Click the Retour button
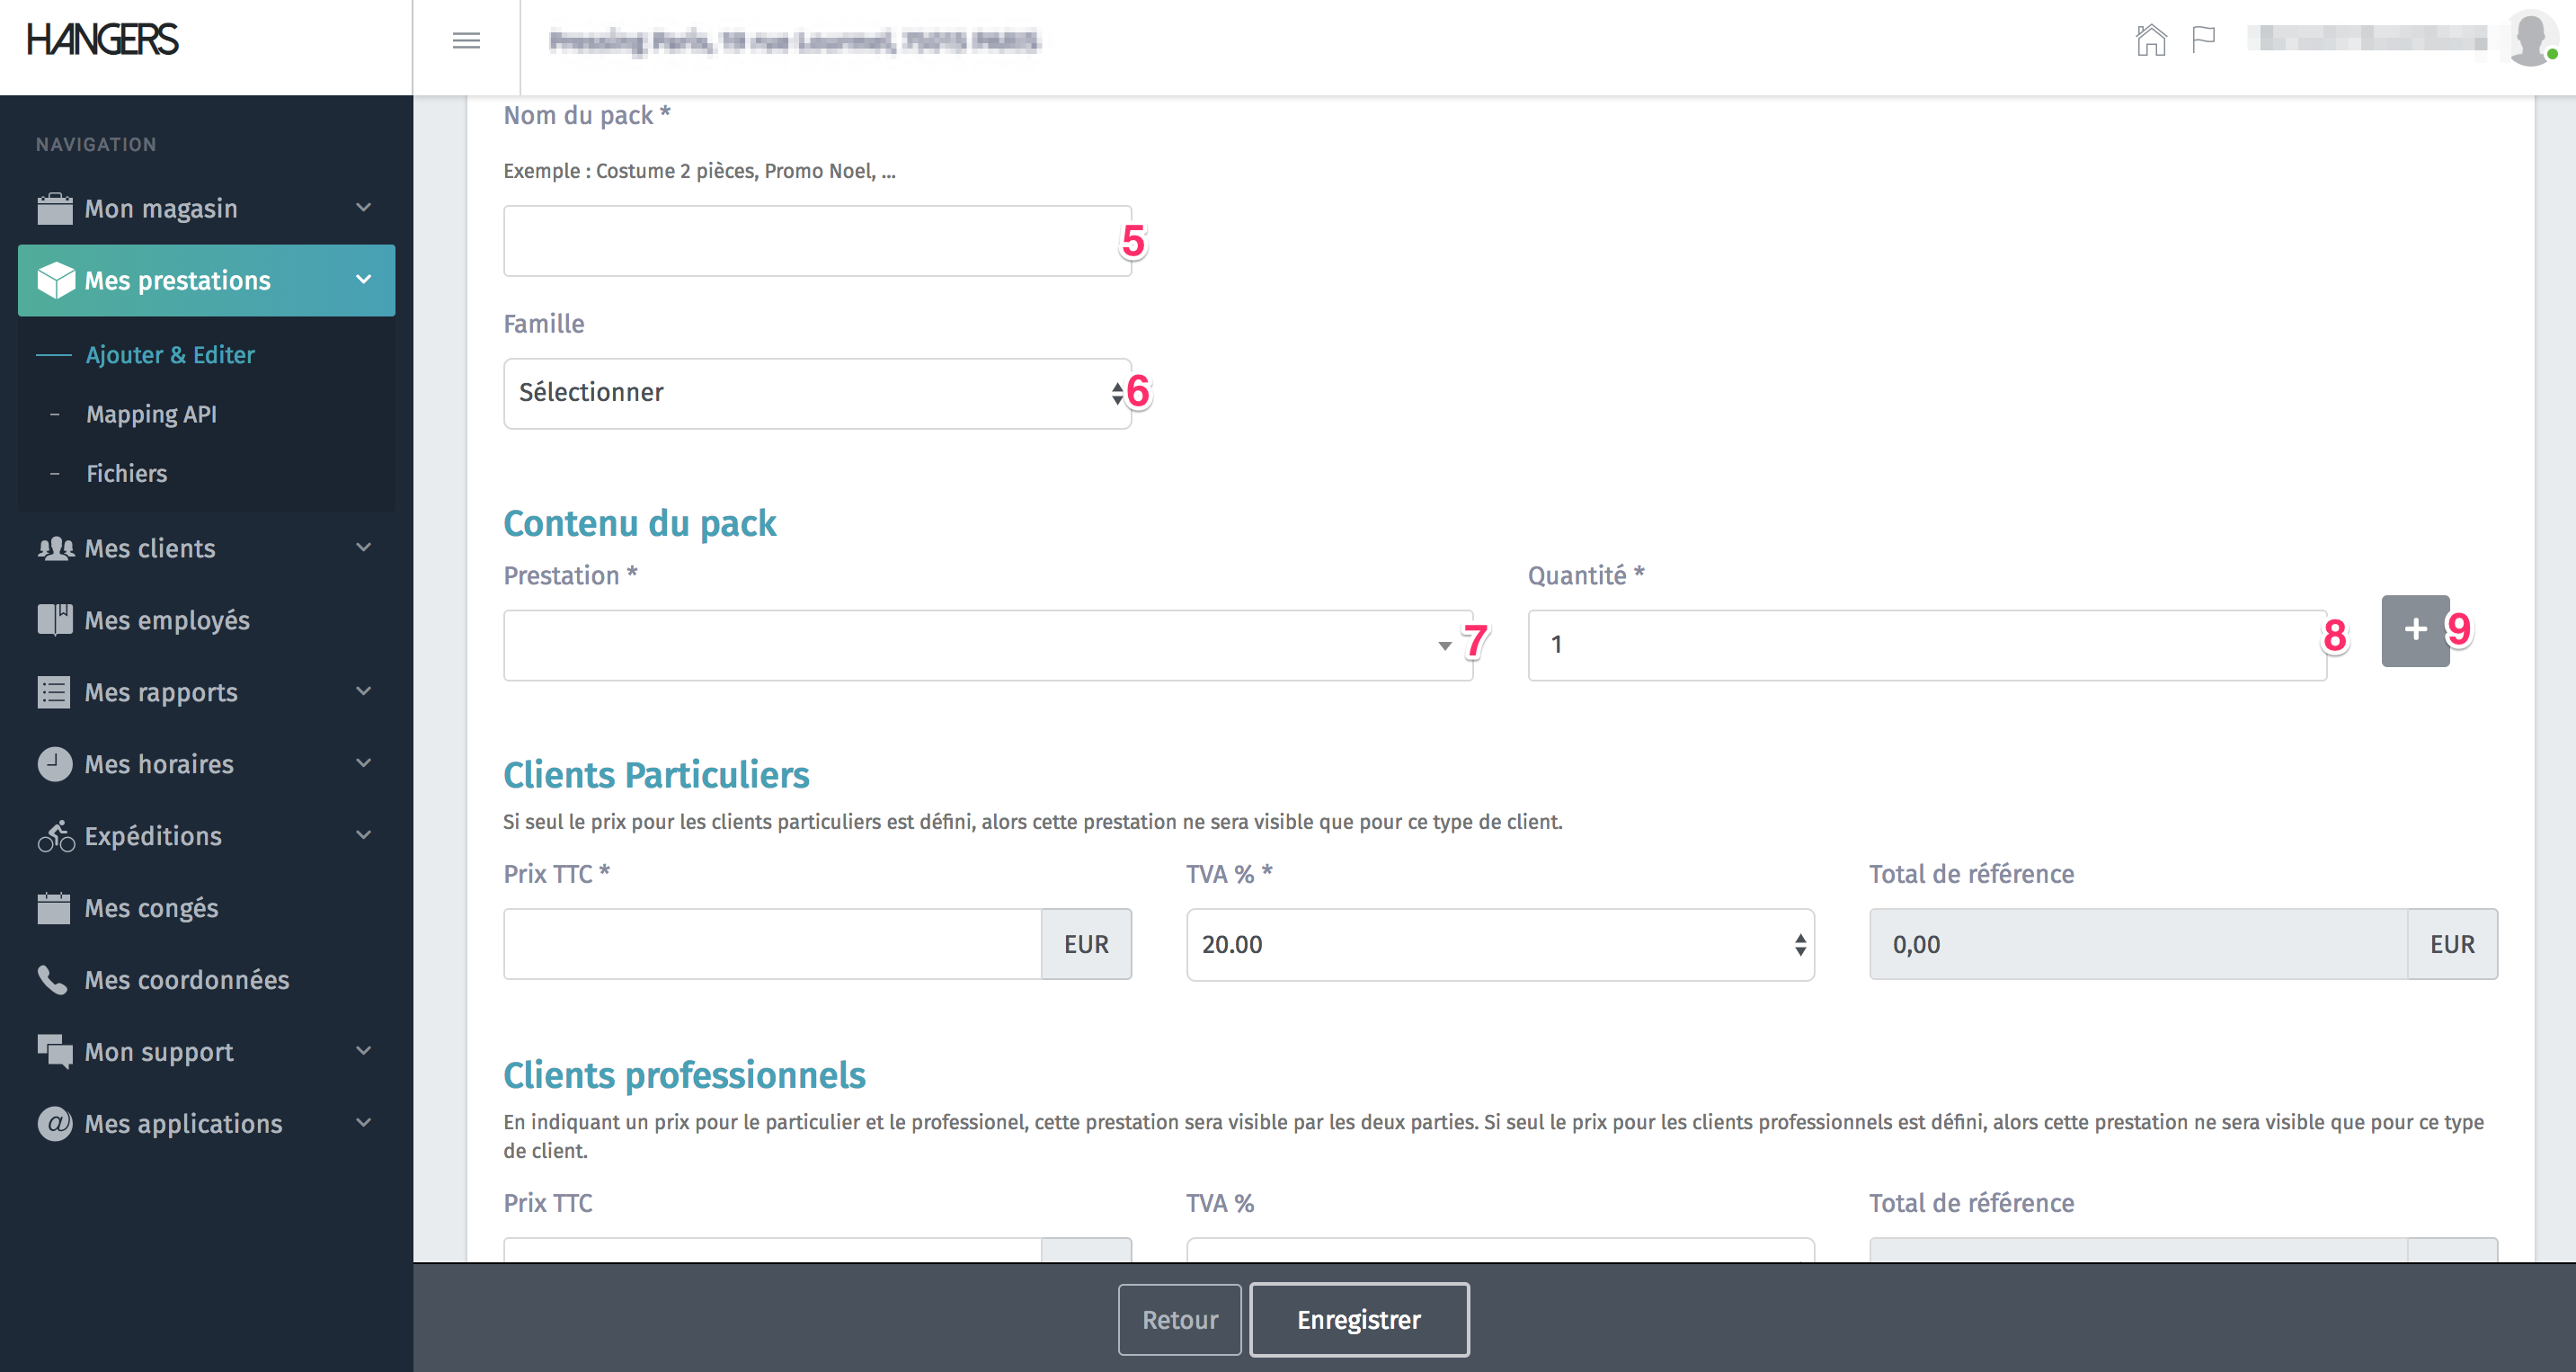 [1179, 1319]
